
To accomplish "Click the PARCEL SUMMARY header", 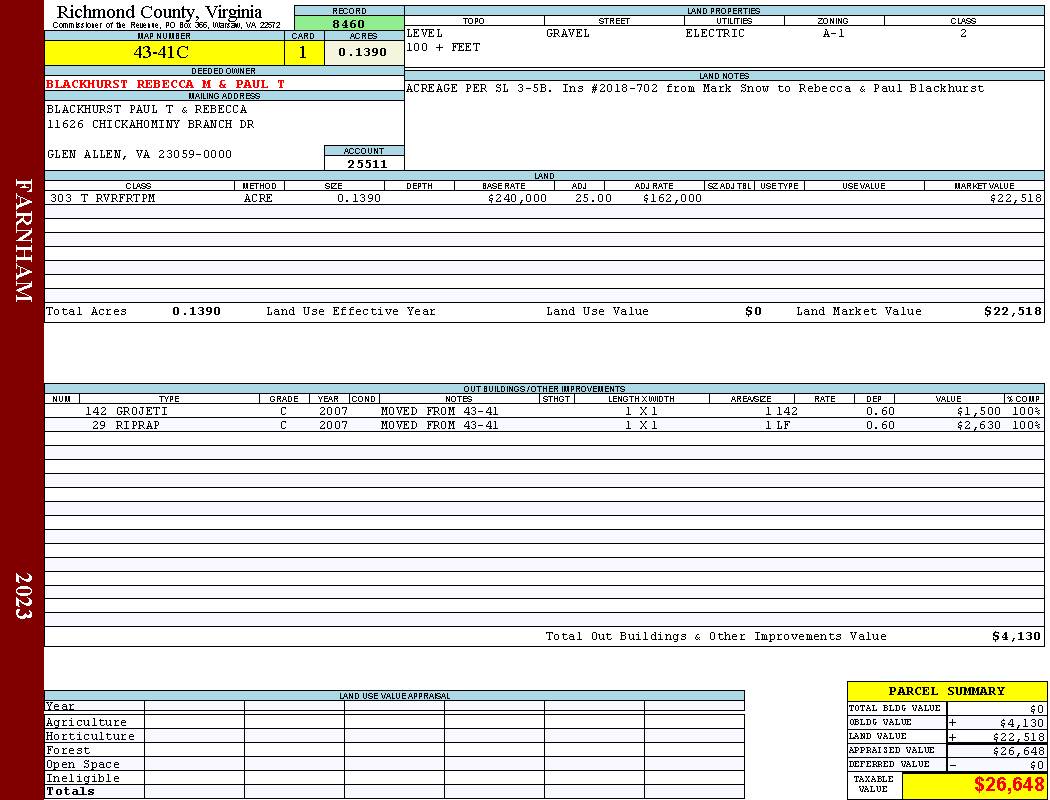I will 947,691.
